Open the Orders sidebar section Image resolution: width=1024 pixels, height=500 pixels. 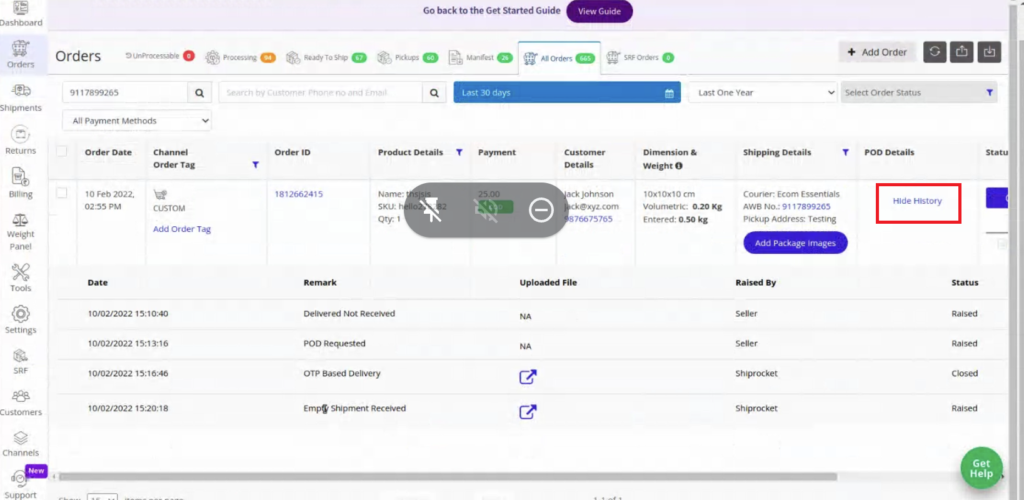coord(21,54)
